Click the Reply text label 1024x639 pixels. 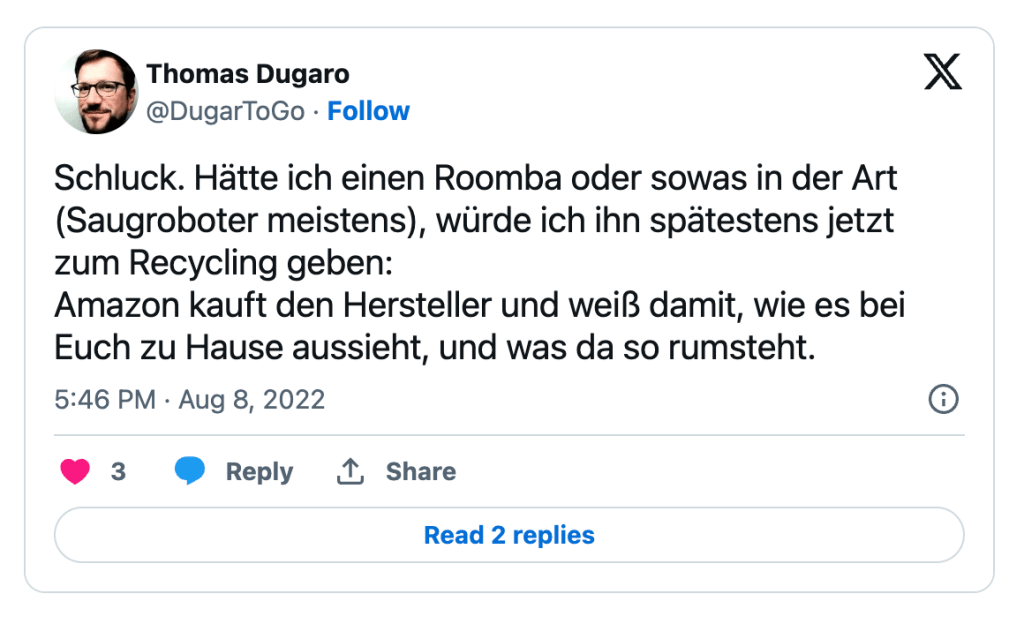pyautogui.click(x=259, y=472)
